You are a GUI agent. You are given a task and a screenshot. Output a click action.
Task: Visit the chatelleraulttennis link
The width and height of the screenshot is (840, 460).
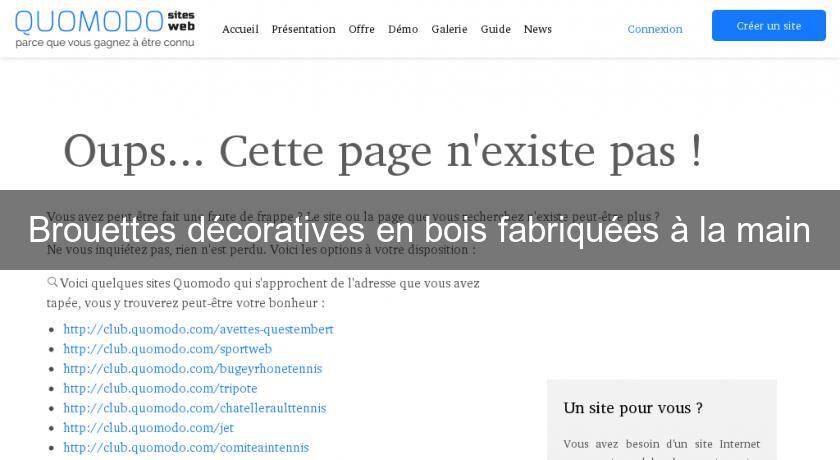tap(194, 408)
